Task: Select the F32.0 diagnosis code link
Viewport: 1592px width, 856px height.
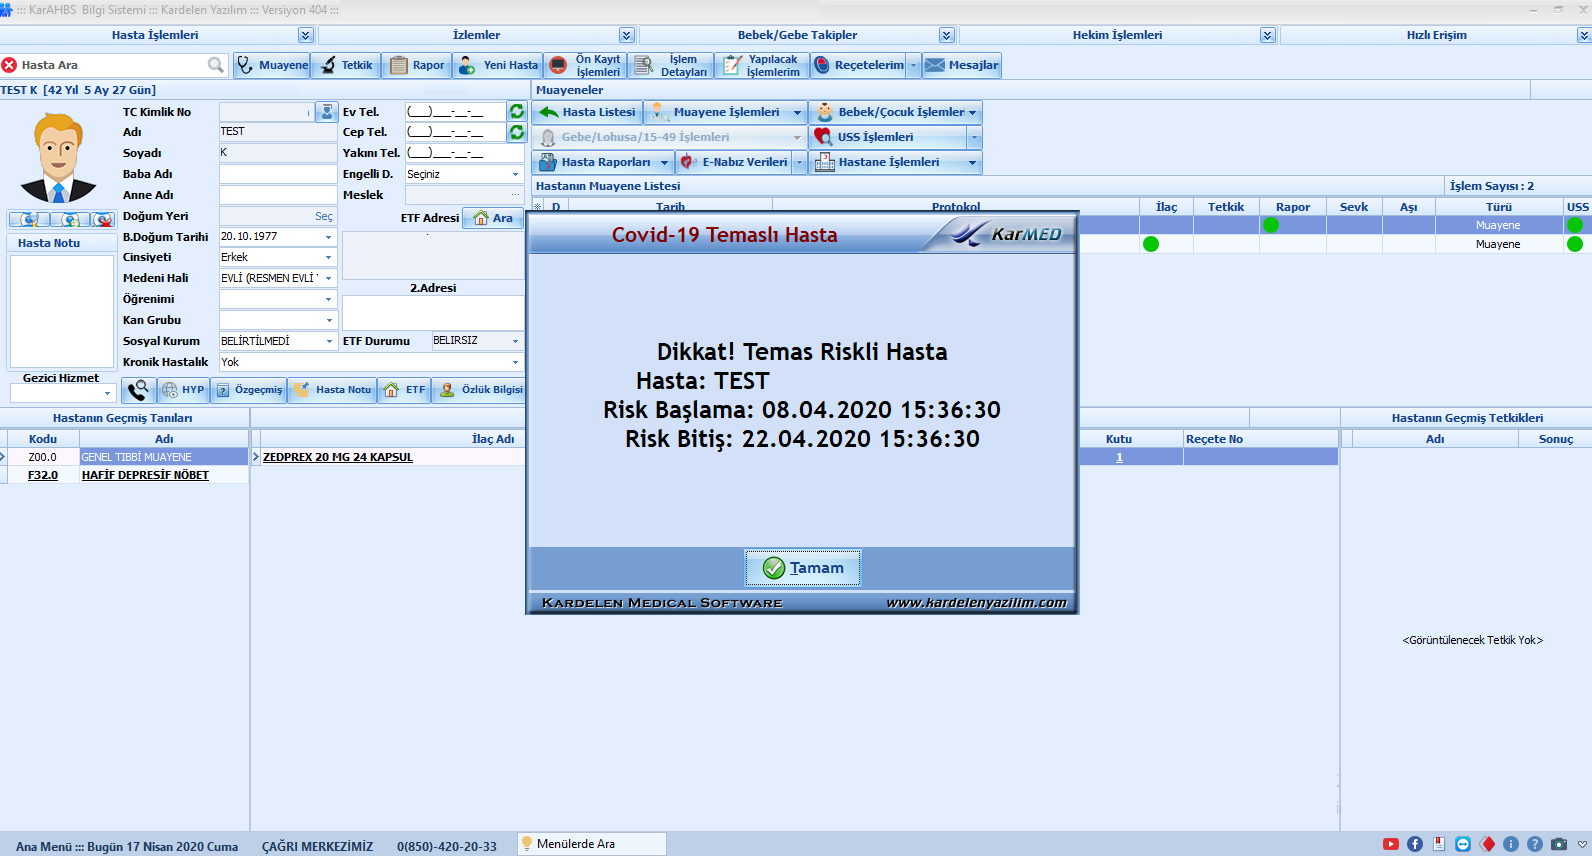Action: (x=43, y=475)
